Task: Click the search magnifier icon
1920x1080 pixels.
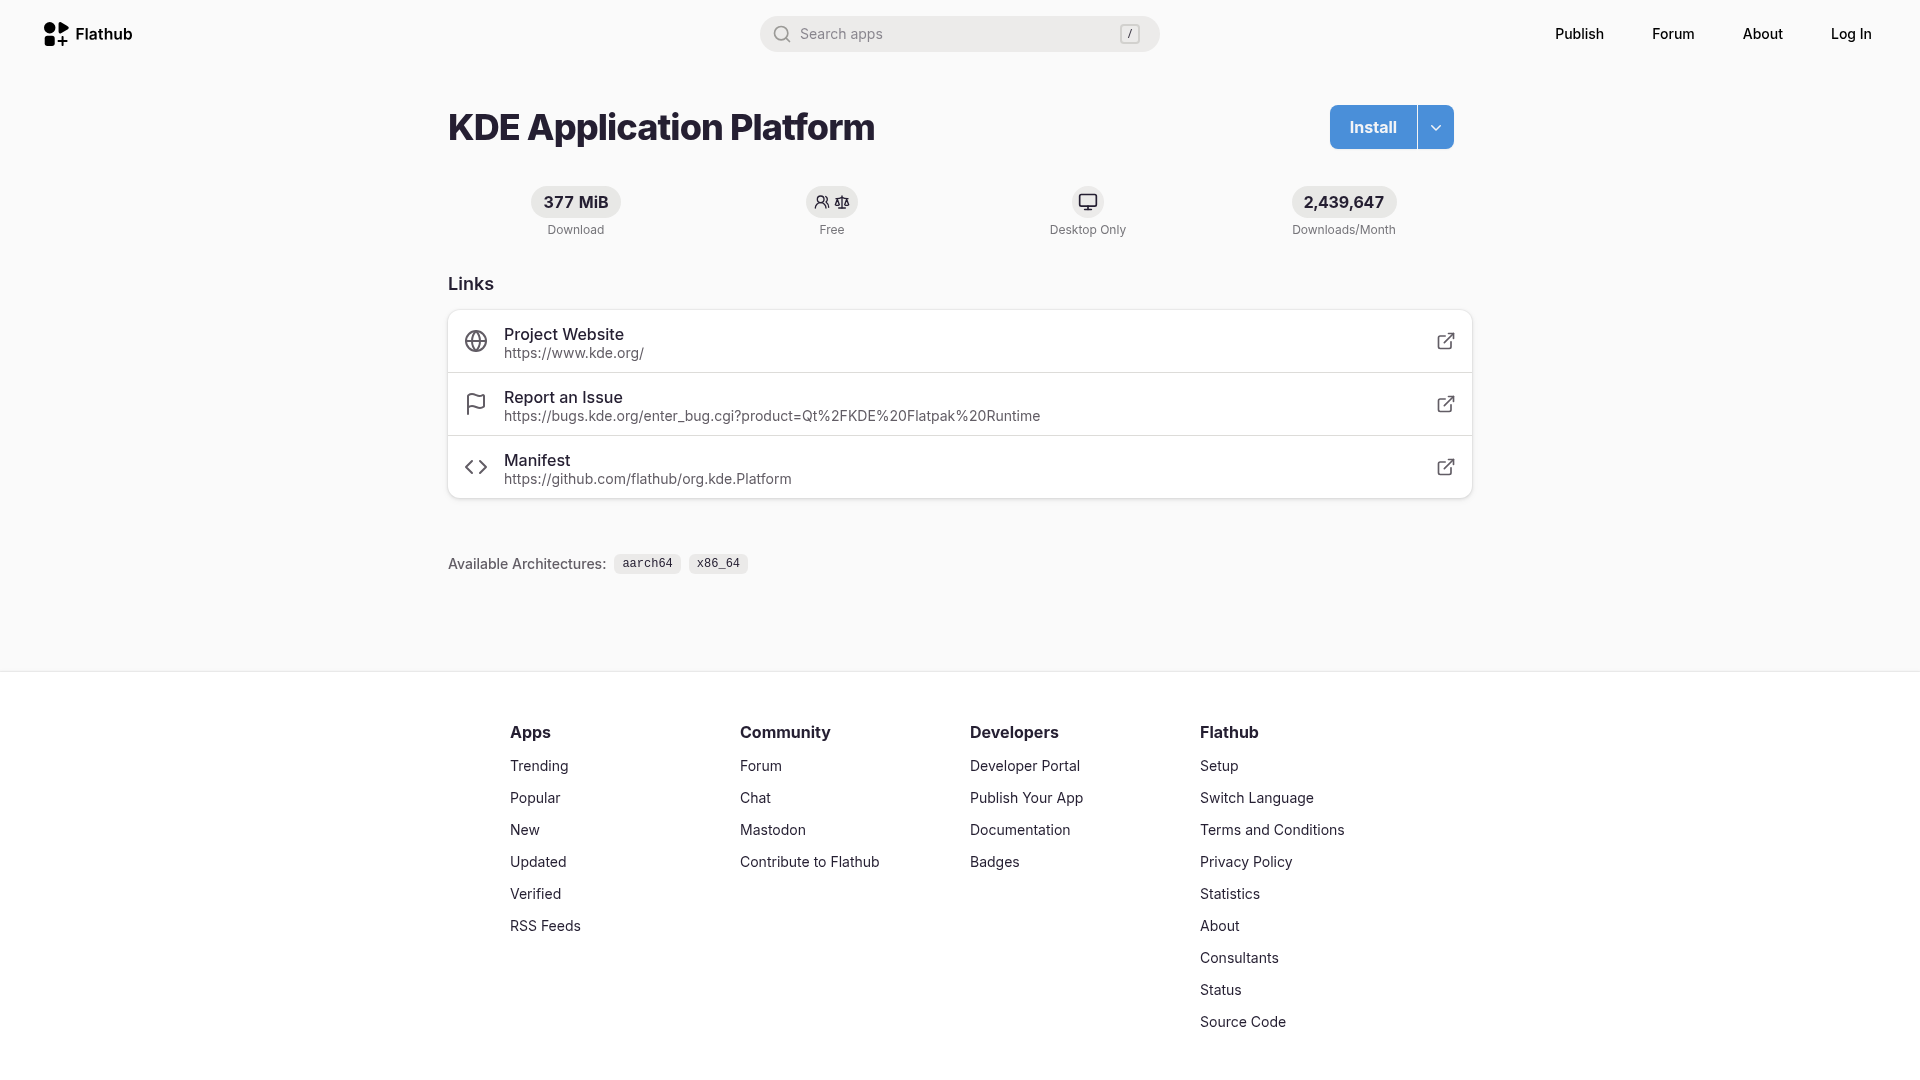Action: tap(782, 34)
